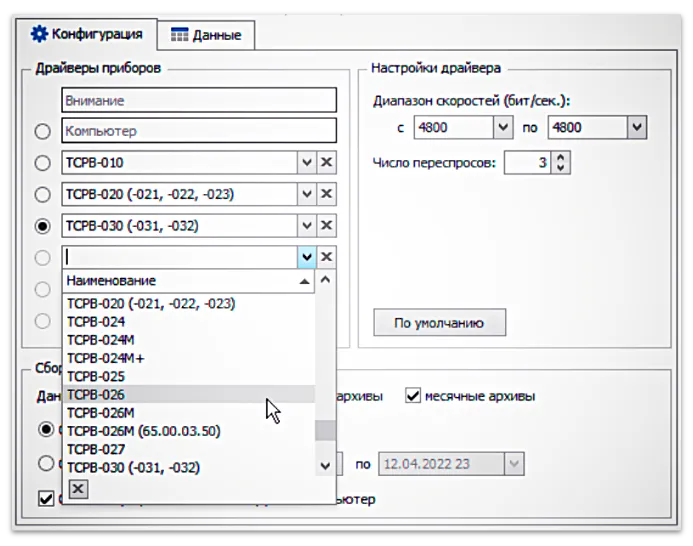
Task: Select radio button next to ТСРВ-010
Action: click(x=42, y=163)
